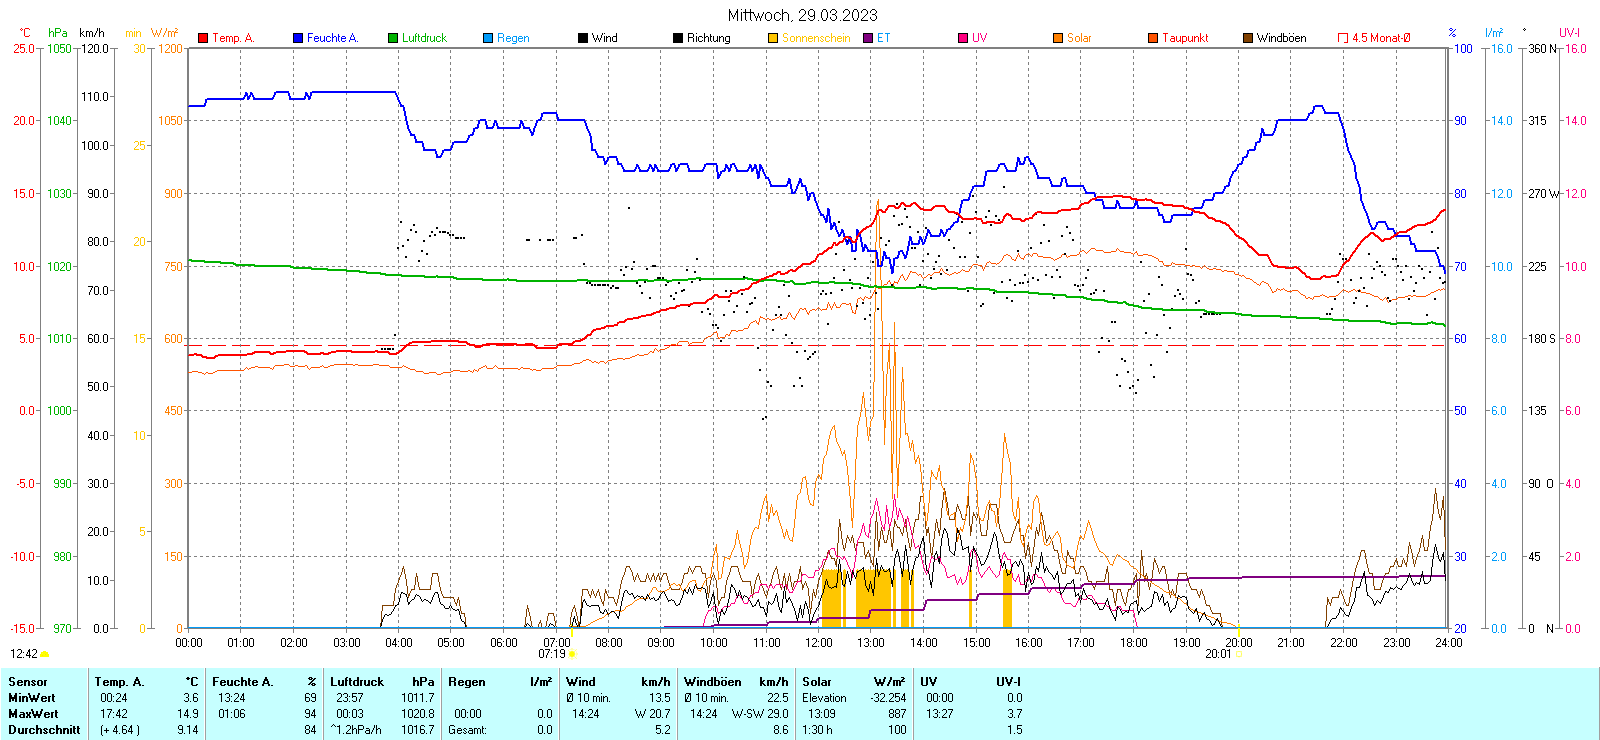Click the yellow Sonnenschein legend square
The width and height of the screenshot is (1600, 740).
(773, 38)
